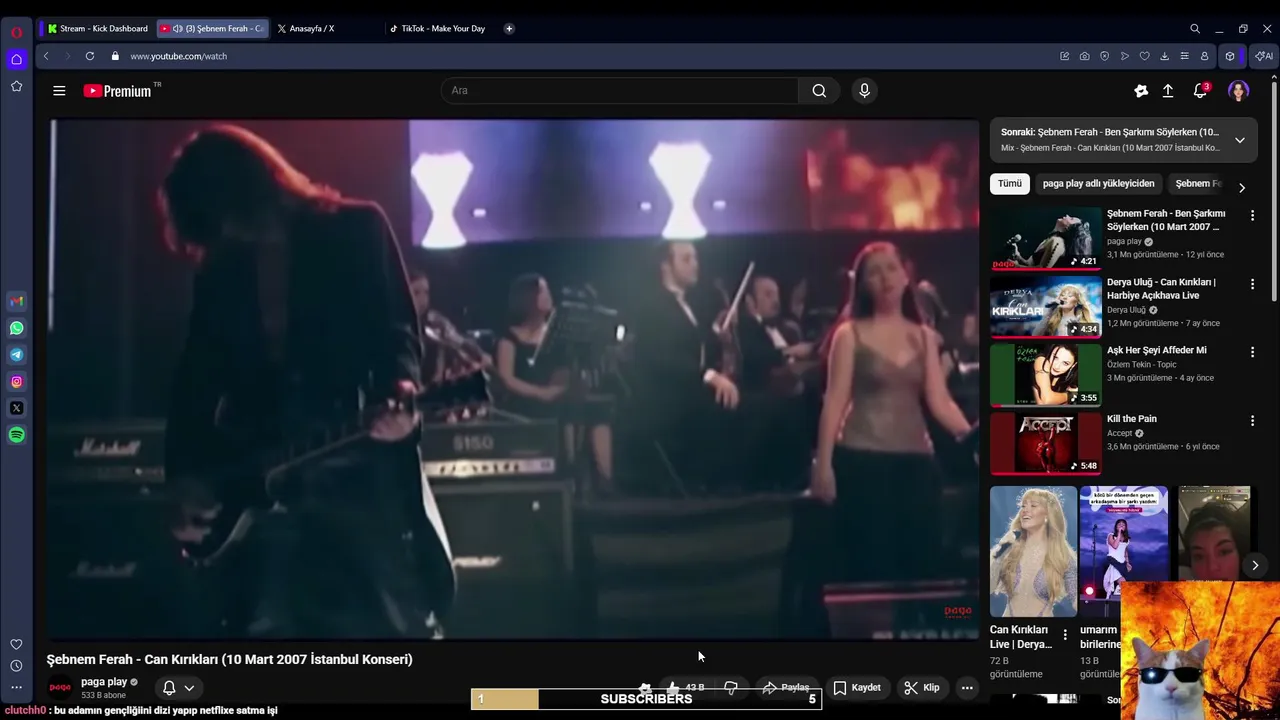Dislike the video with thumbs-down button
Image resolution: width=1280 pixels, height=720 pixels.
731,688
